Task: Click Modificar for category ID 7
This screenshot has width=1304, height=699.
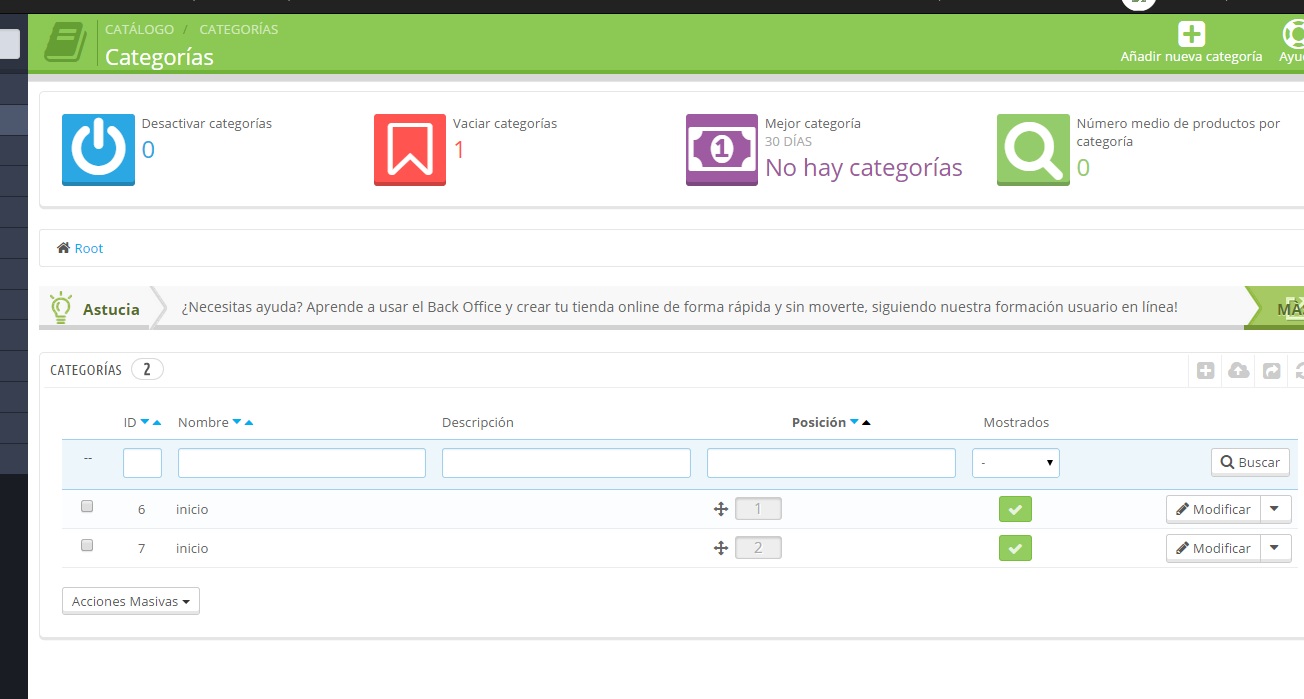Action: pos(1213,548)
